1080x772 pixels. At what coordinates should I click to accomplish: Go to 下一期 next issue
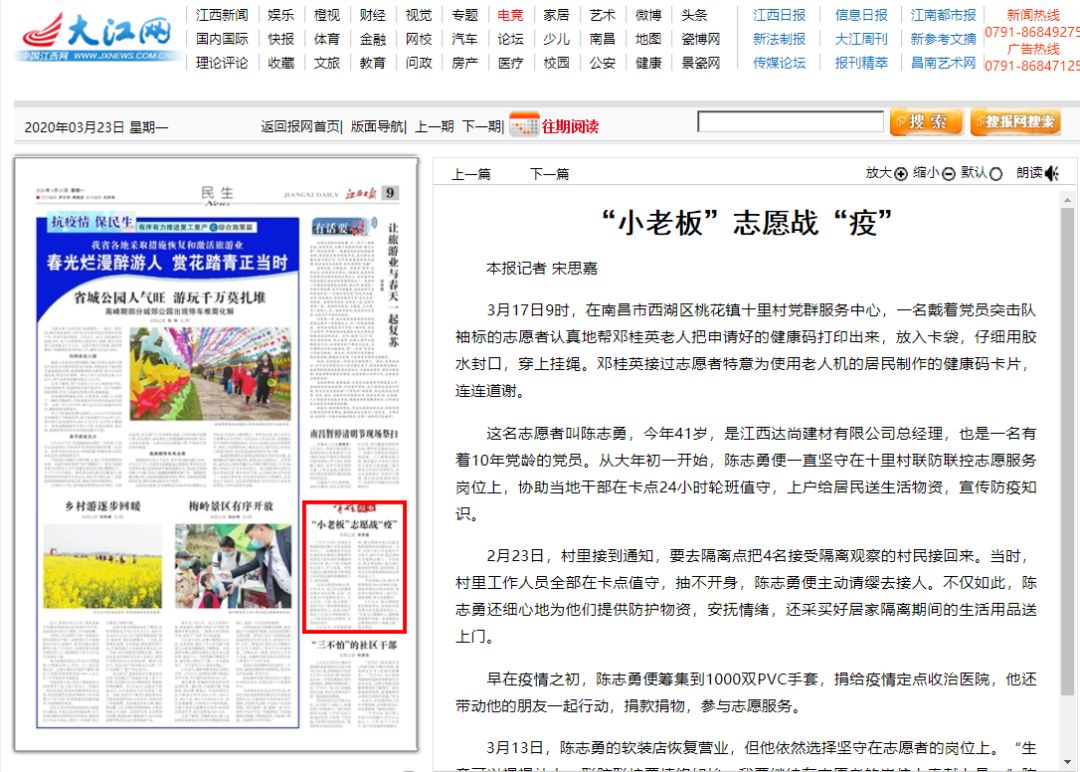481,126
